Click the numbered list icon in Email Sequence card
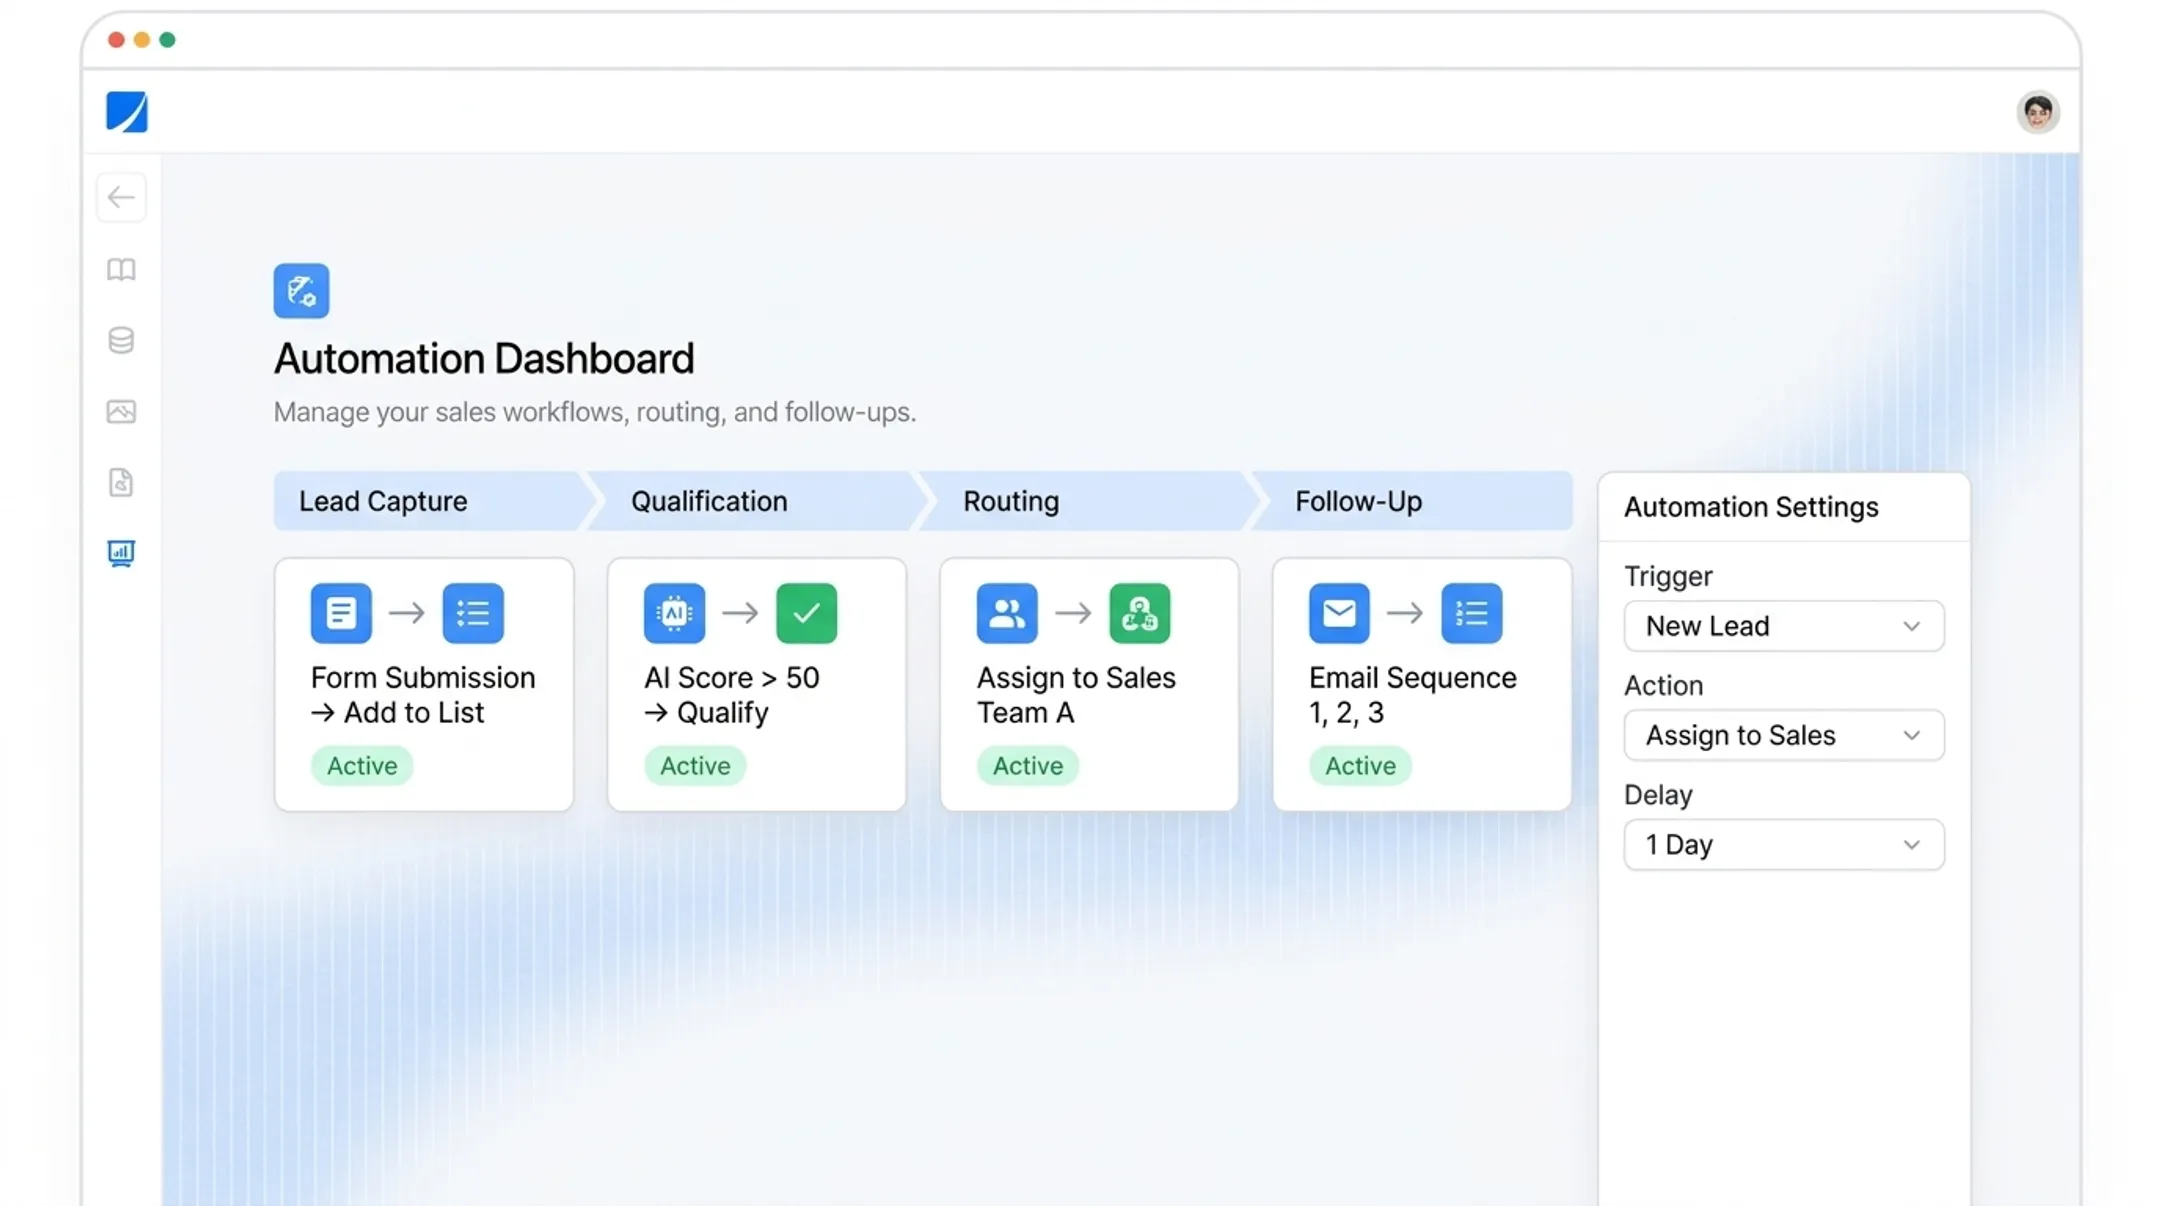The height and width of the screenshot is (1206, 2160). click(1471, 613)
